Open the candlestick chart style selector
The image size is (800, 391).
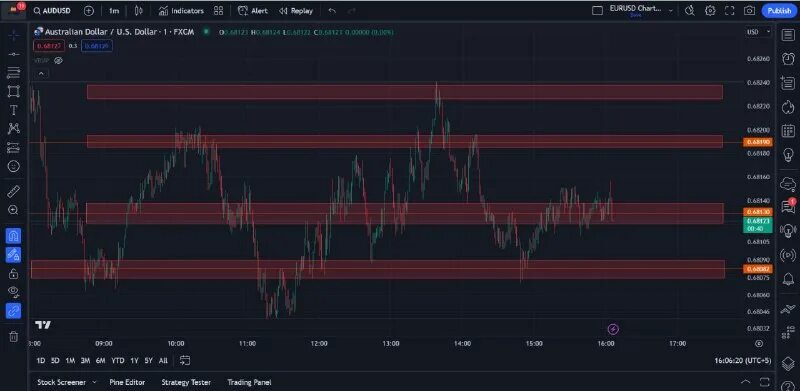pos(138,11)
